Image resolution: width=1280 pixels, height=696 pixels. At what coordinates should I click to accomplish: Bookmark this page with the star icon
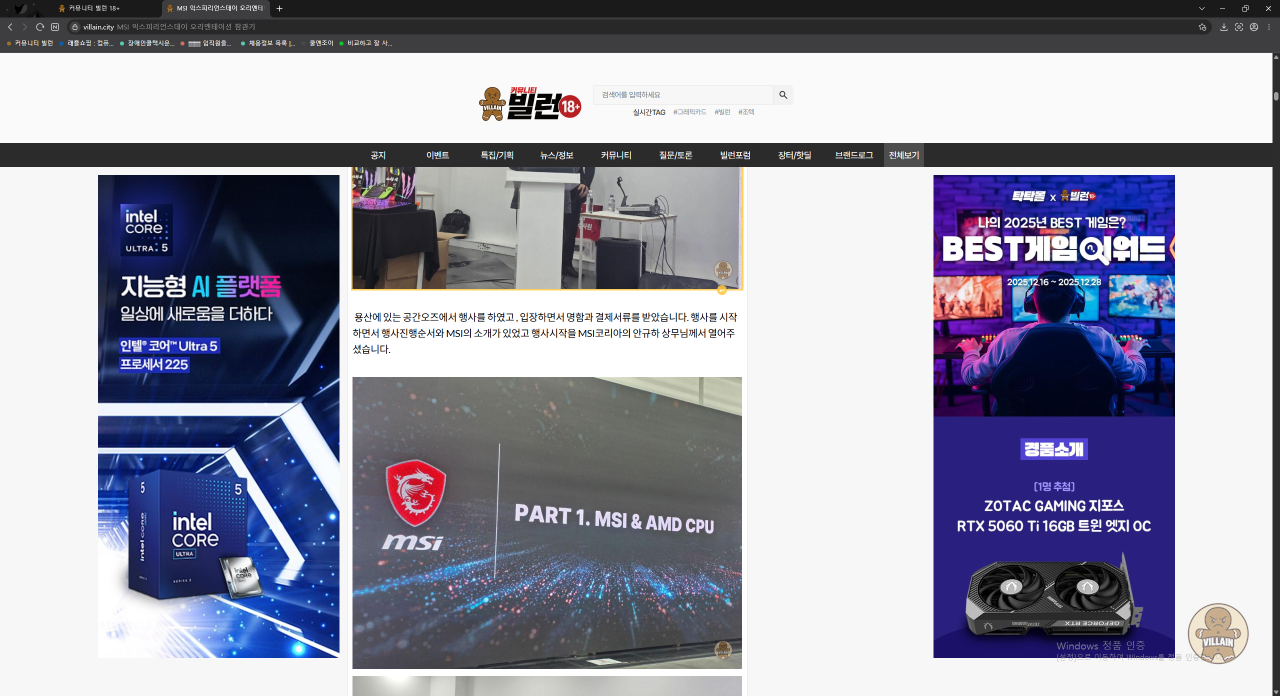[1202, 27]
